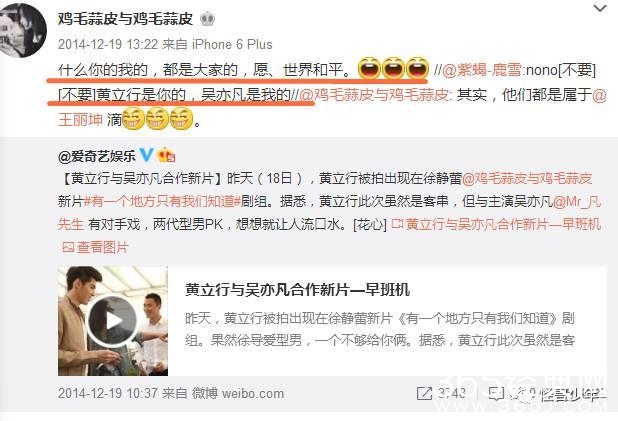This screenshot has width=618, height=421.
Task: Click the poster's profile avatar
Action: pyautogui.click(x=23, y=30)
